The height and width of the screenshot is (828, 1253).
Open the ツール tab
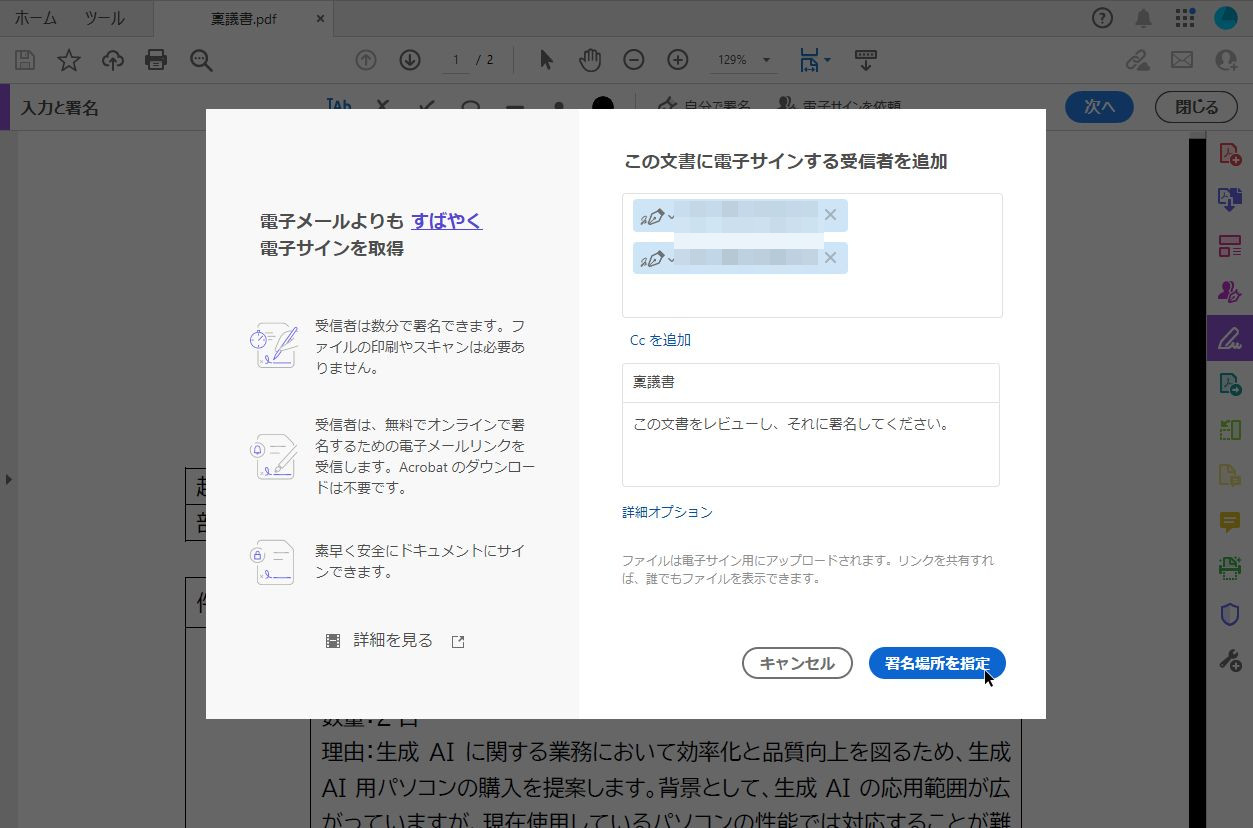[x=104, y=17]
